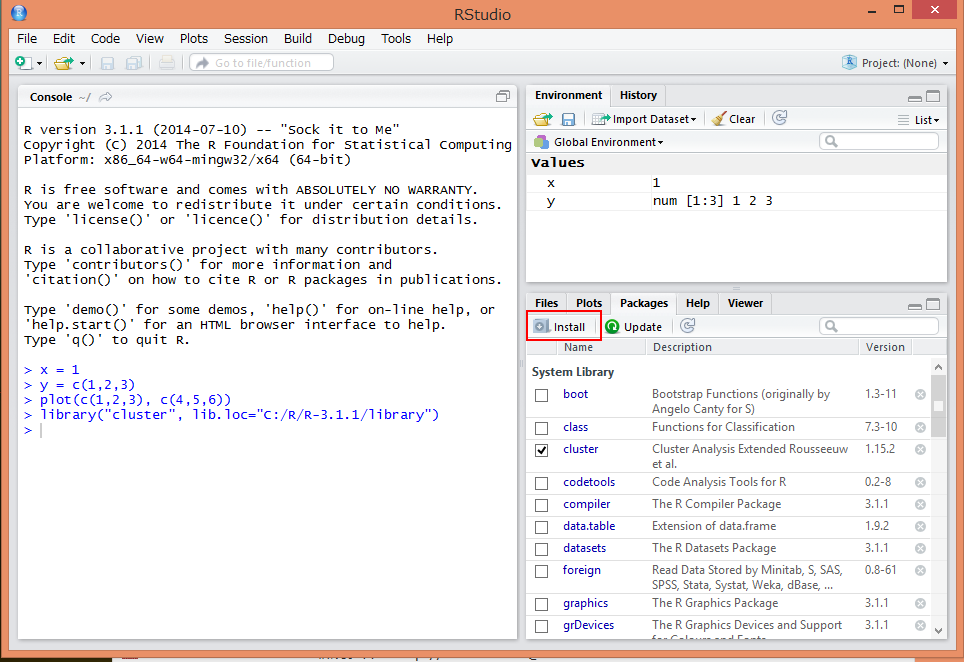Open the grDevices package link

[588, 625]
